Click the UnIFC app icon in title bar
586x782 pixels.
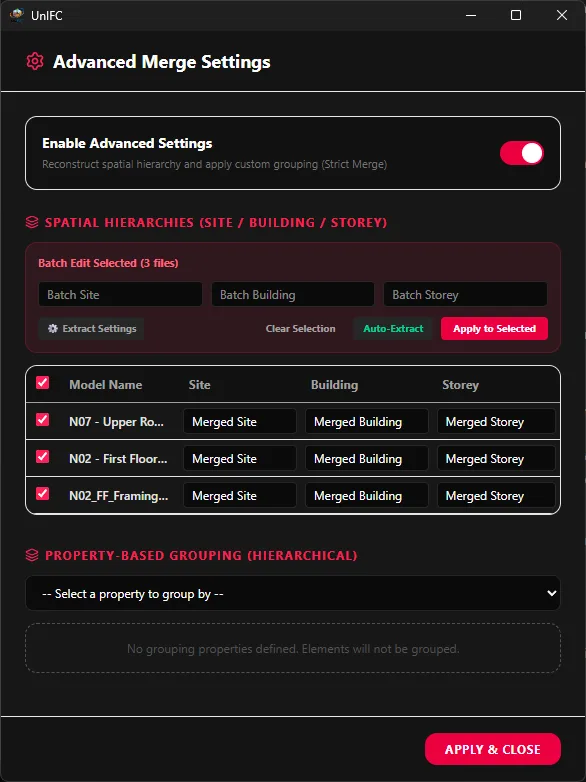16,15
